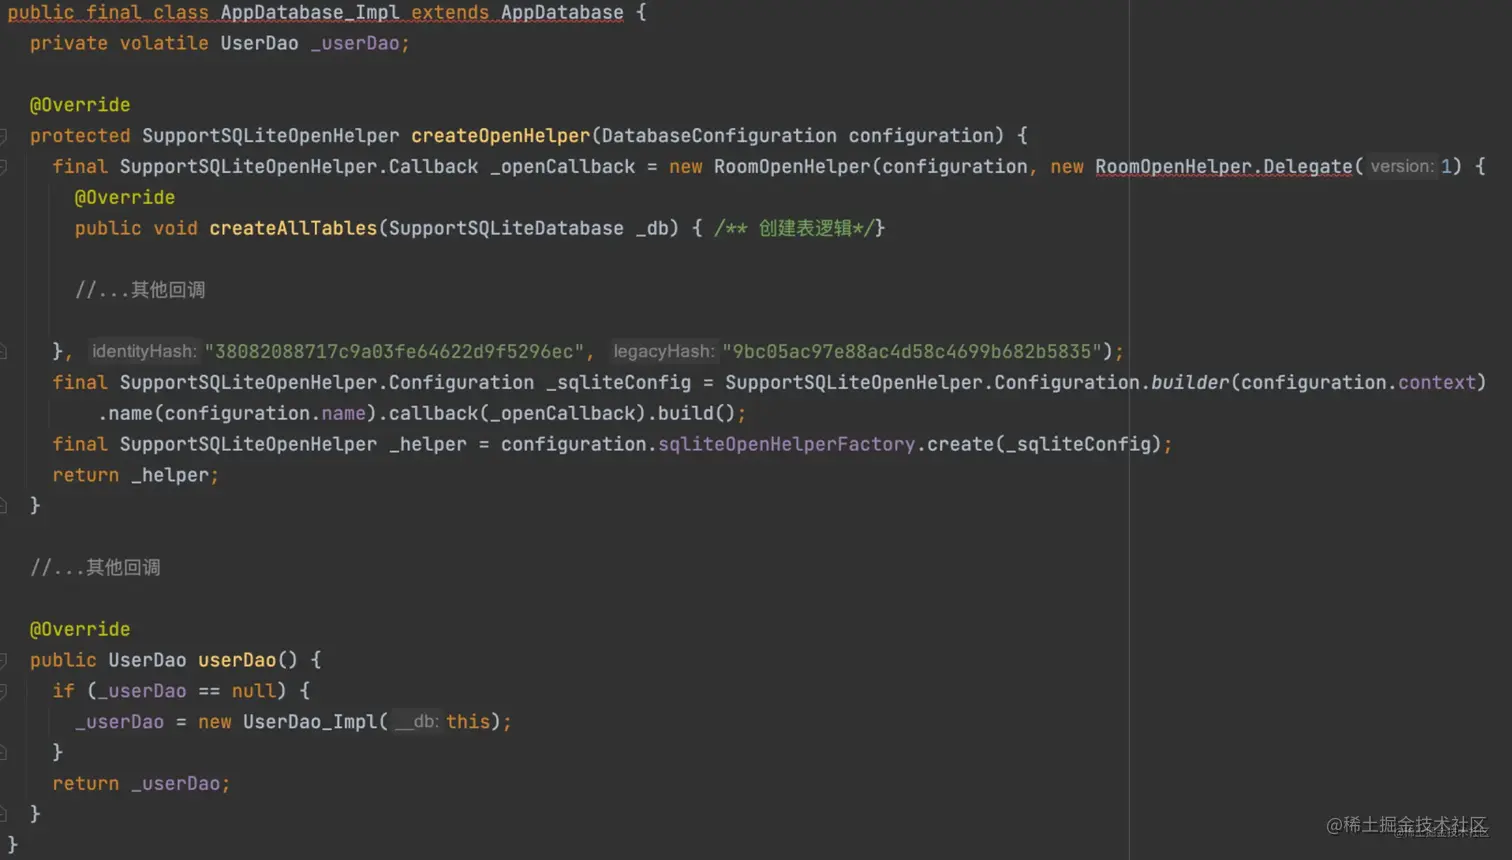Click "_helper" in its declaration line
1512x860 pixels.
click(x=428, y=445)
